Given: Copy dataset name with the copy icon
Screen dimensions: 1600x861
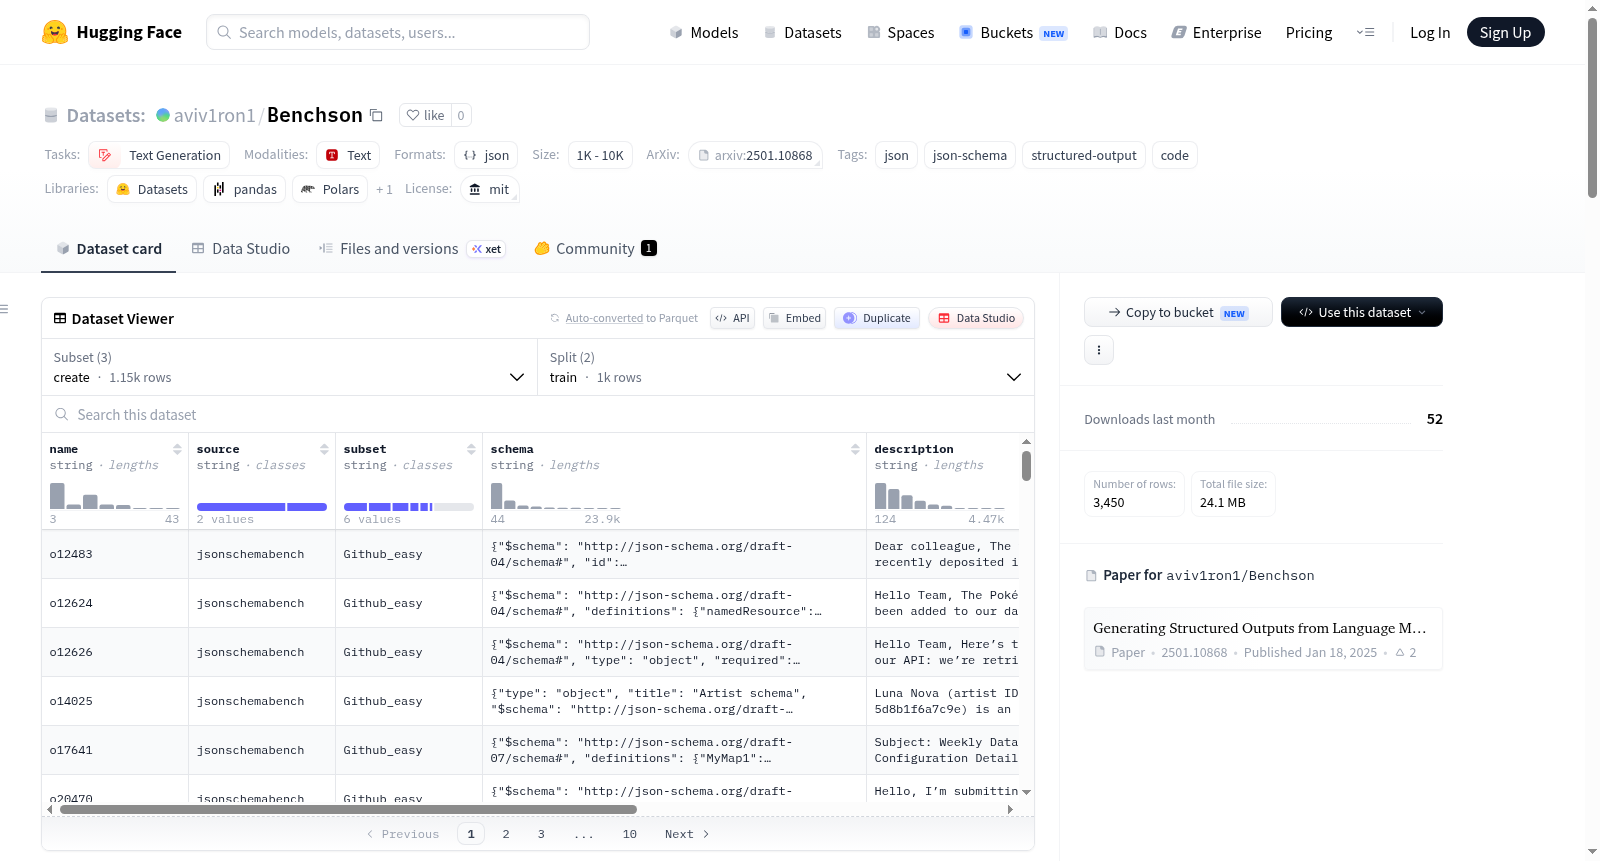Looking at the screenshot, I should coord(377,115).
